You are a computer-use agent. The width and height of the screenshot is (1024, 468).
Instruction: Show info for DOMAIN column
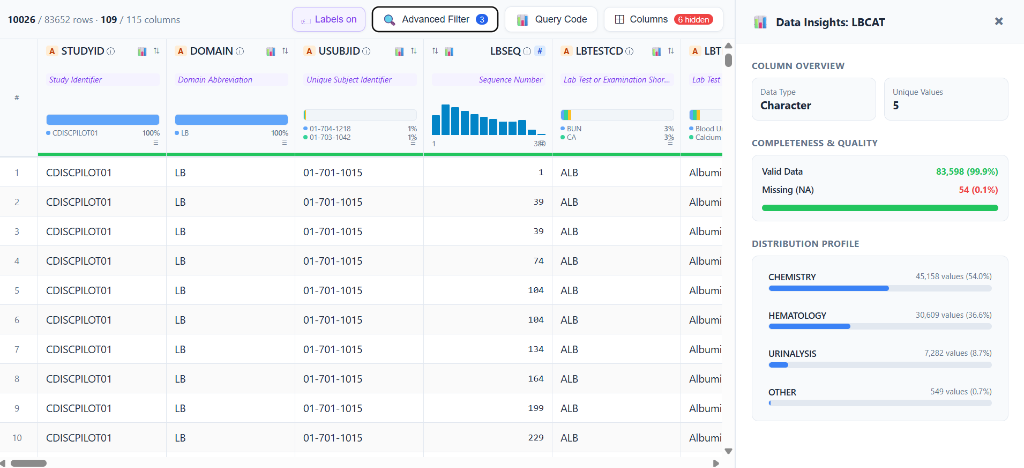point(240,51)
